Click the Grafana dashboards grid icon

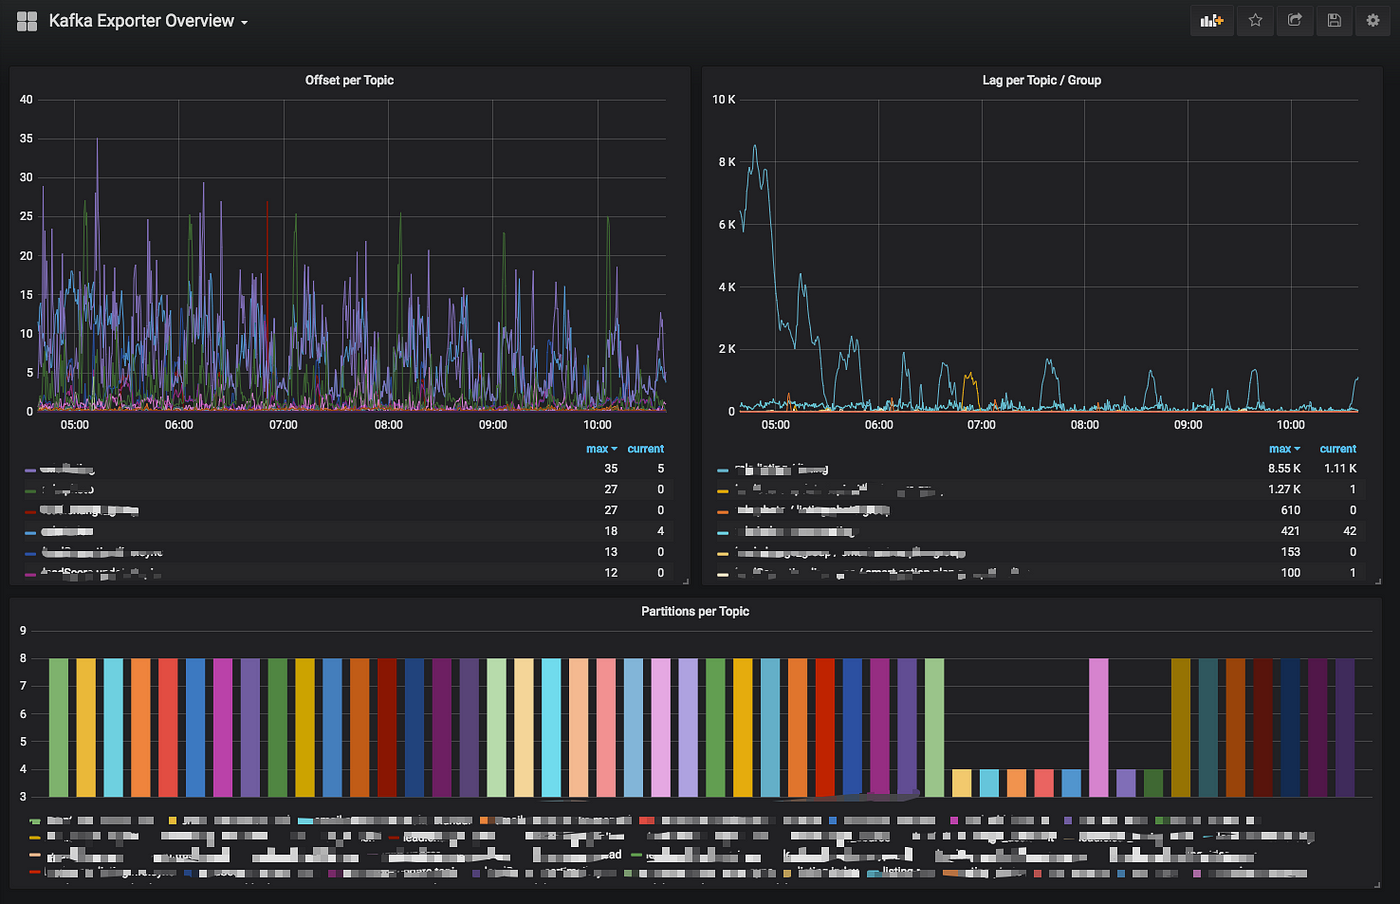pos(27,21)
